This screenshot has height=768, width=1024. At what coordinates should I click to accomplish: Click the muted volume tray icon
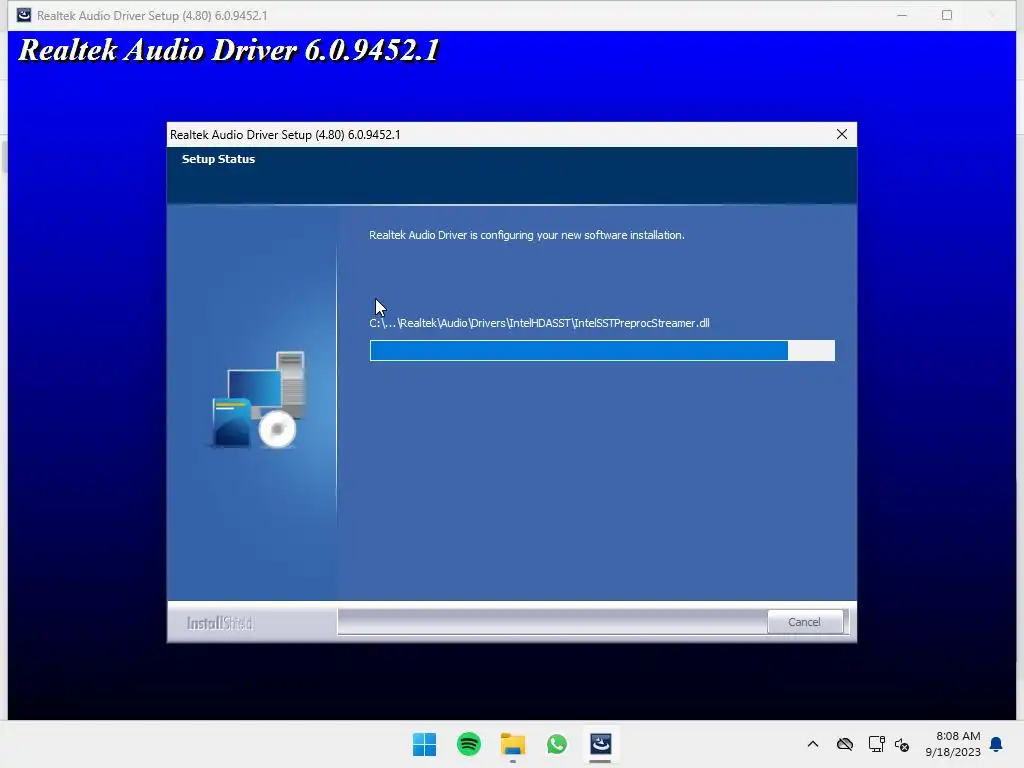point(902,744)
